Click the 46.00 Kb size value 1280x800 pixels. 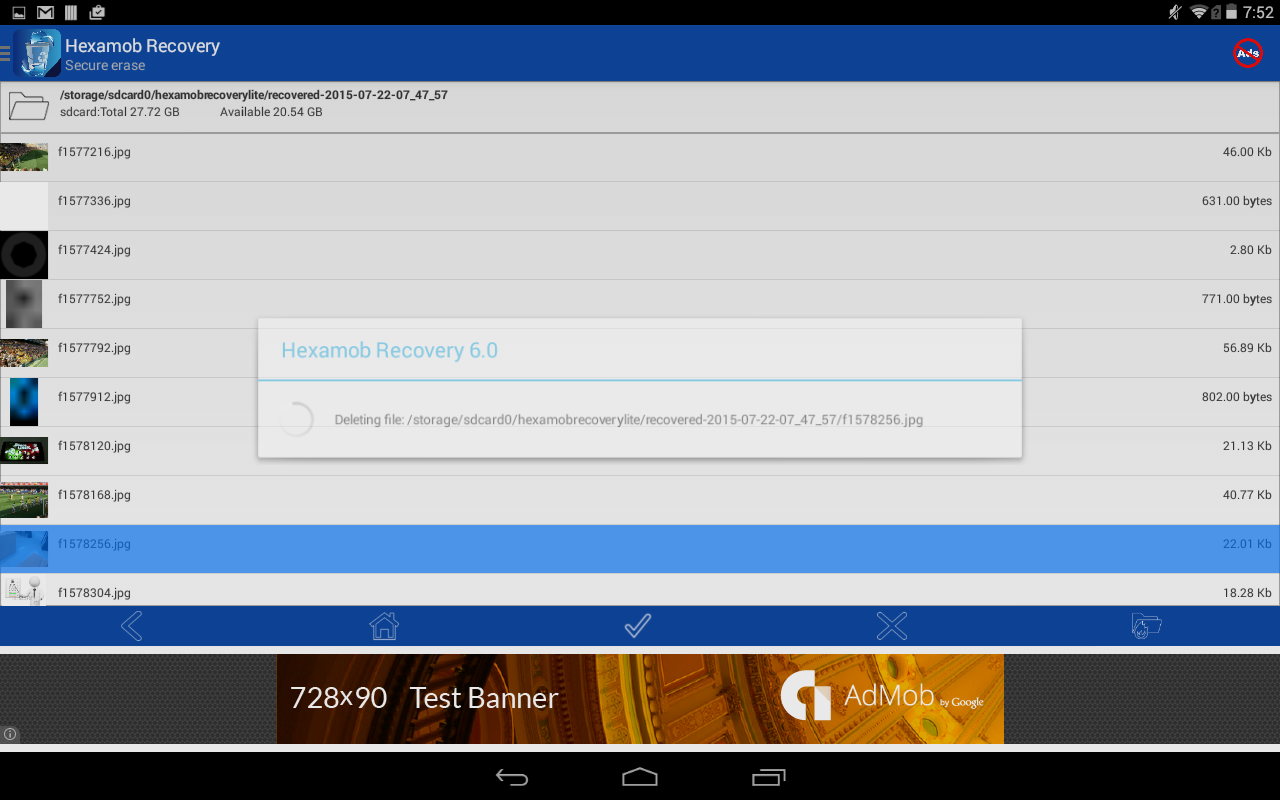click(1247, 152)
